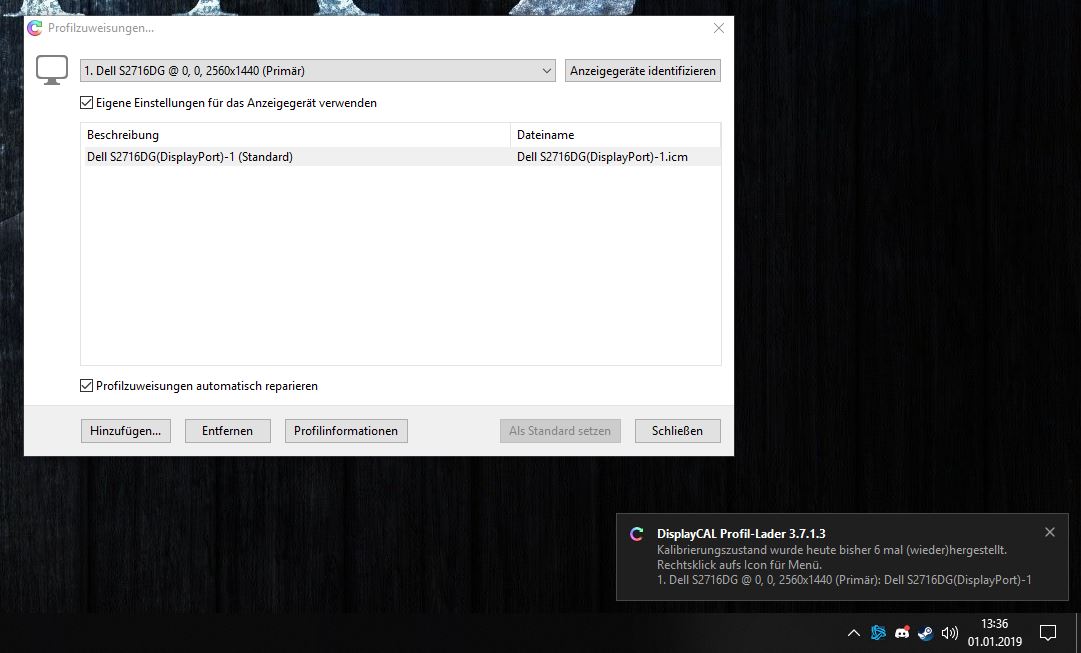Screen dimensions: 1081x653
Task: Open Discord from the system tray
Action: click(x=902, y=632)
